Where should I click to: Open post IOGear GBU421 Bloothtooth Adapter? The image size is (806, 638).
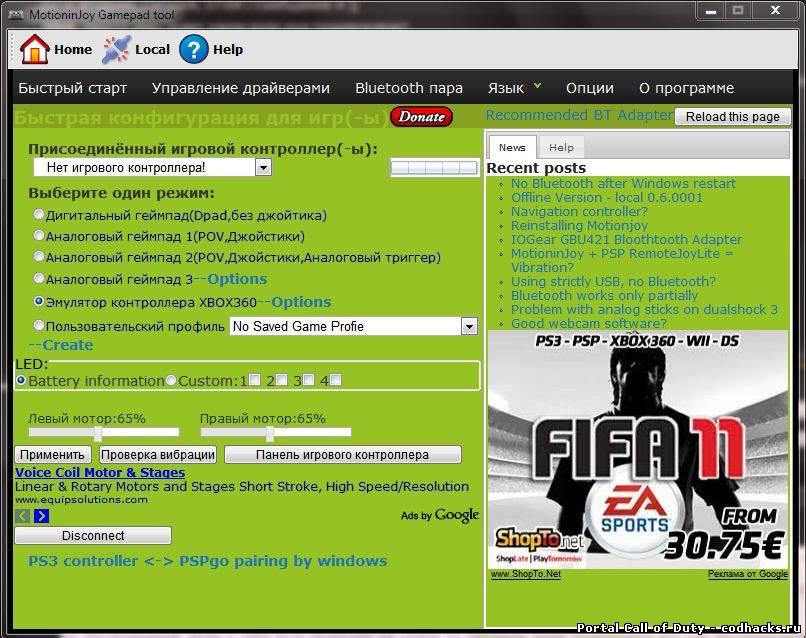pyautogui.click(x=626, y=239)
